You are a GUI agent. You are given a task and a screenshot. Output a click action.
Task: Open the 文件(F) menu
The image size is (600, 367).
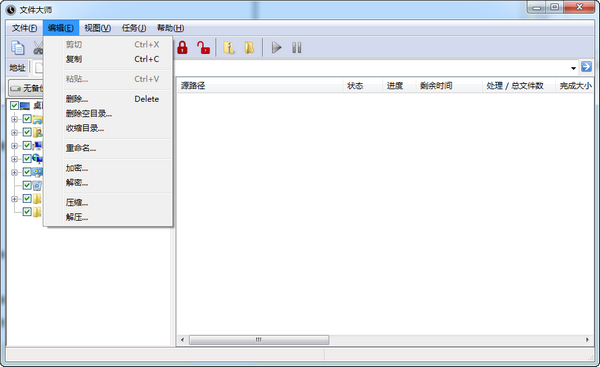point(24,28)
